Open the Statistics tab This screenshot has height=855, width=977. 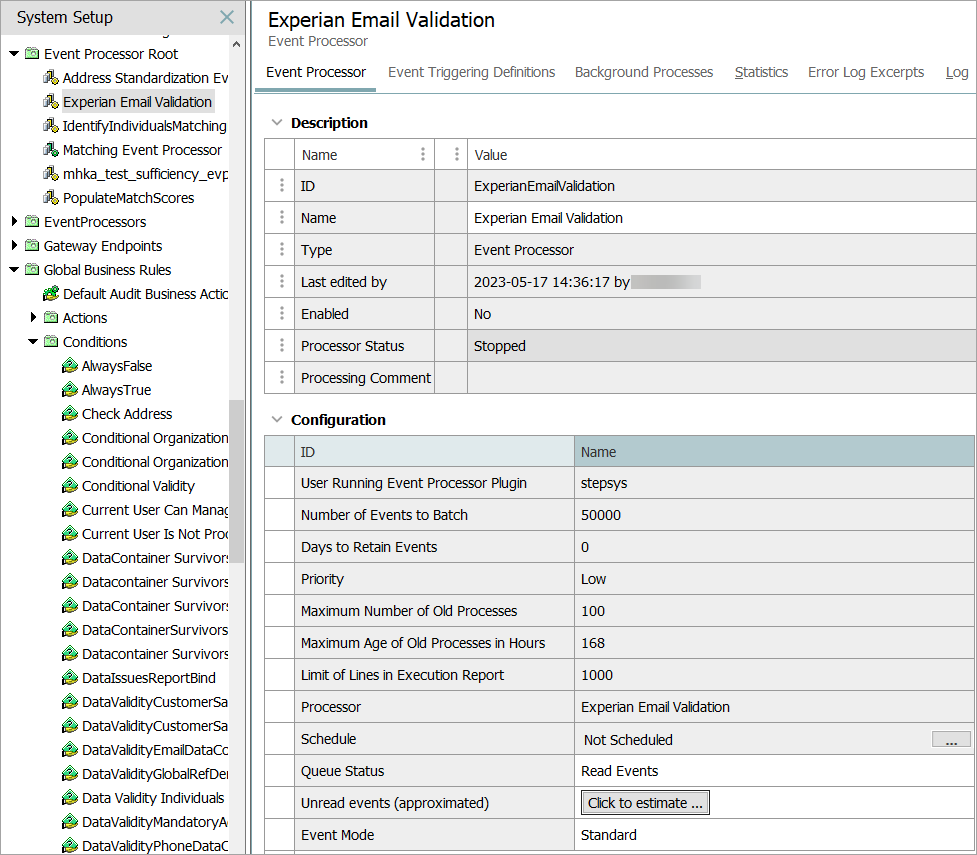761,72
